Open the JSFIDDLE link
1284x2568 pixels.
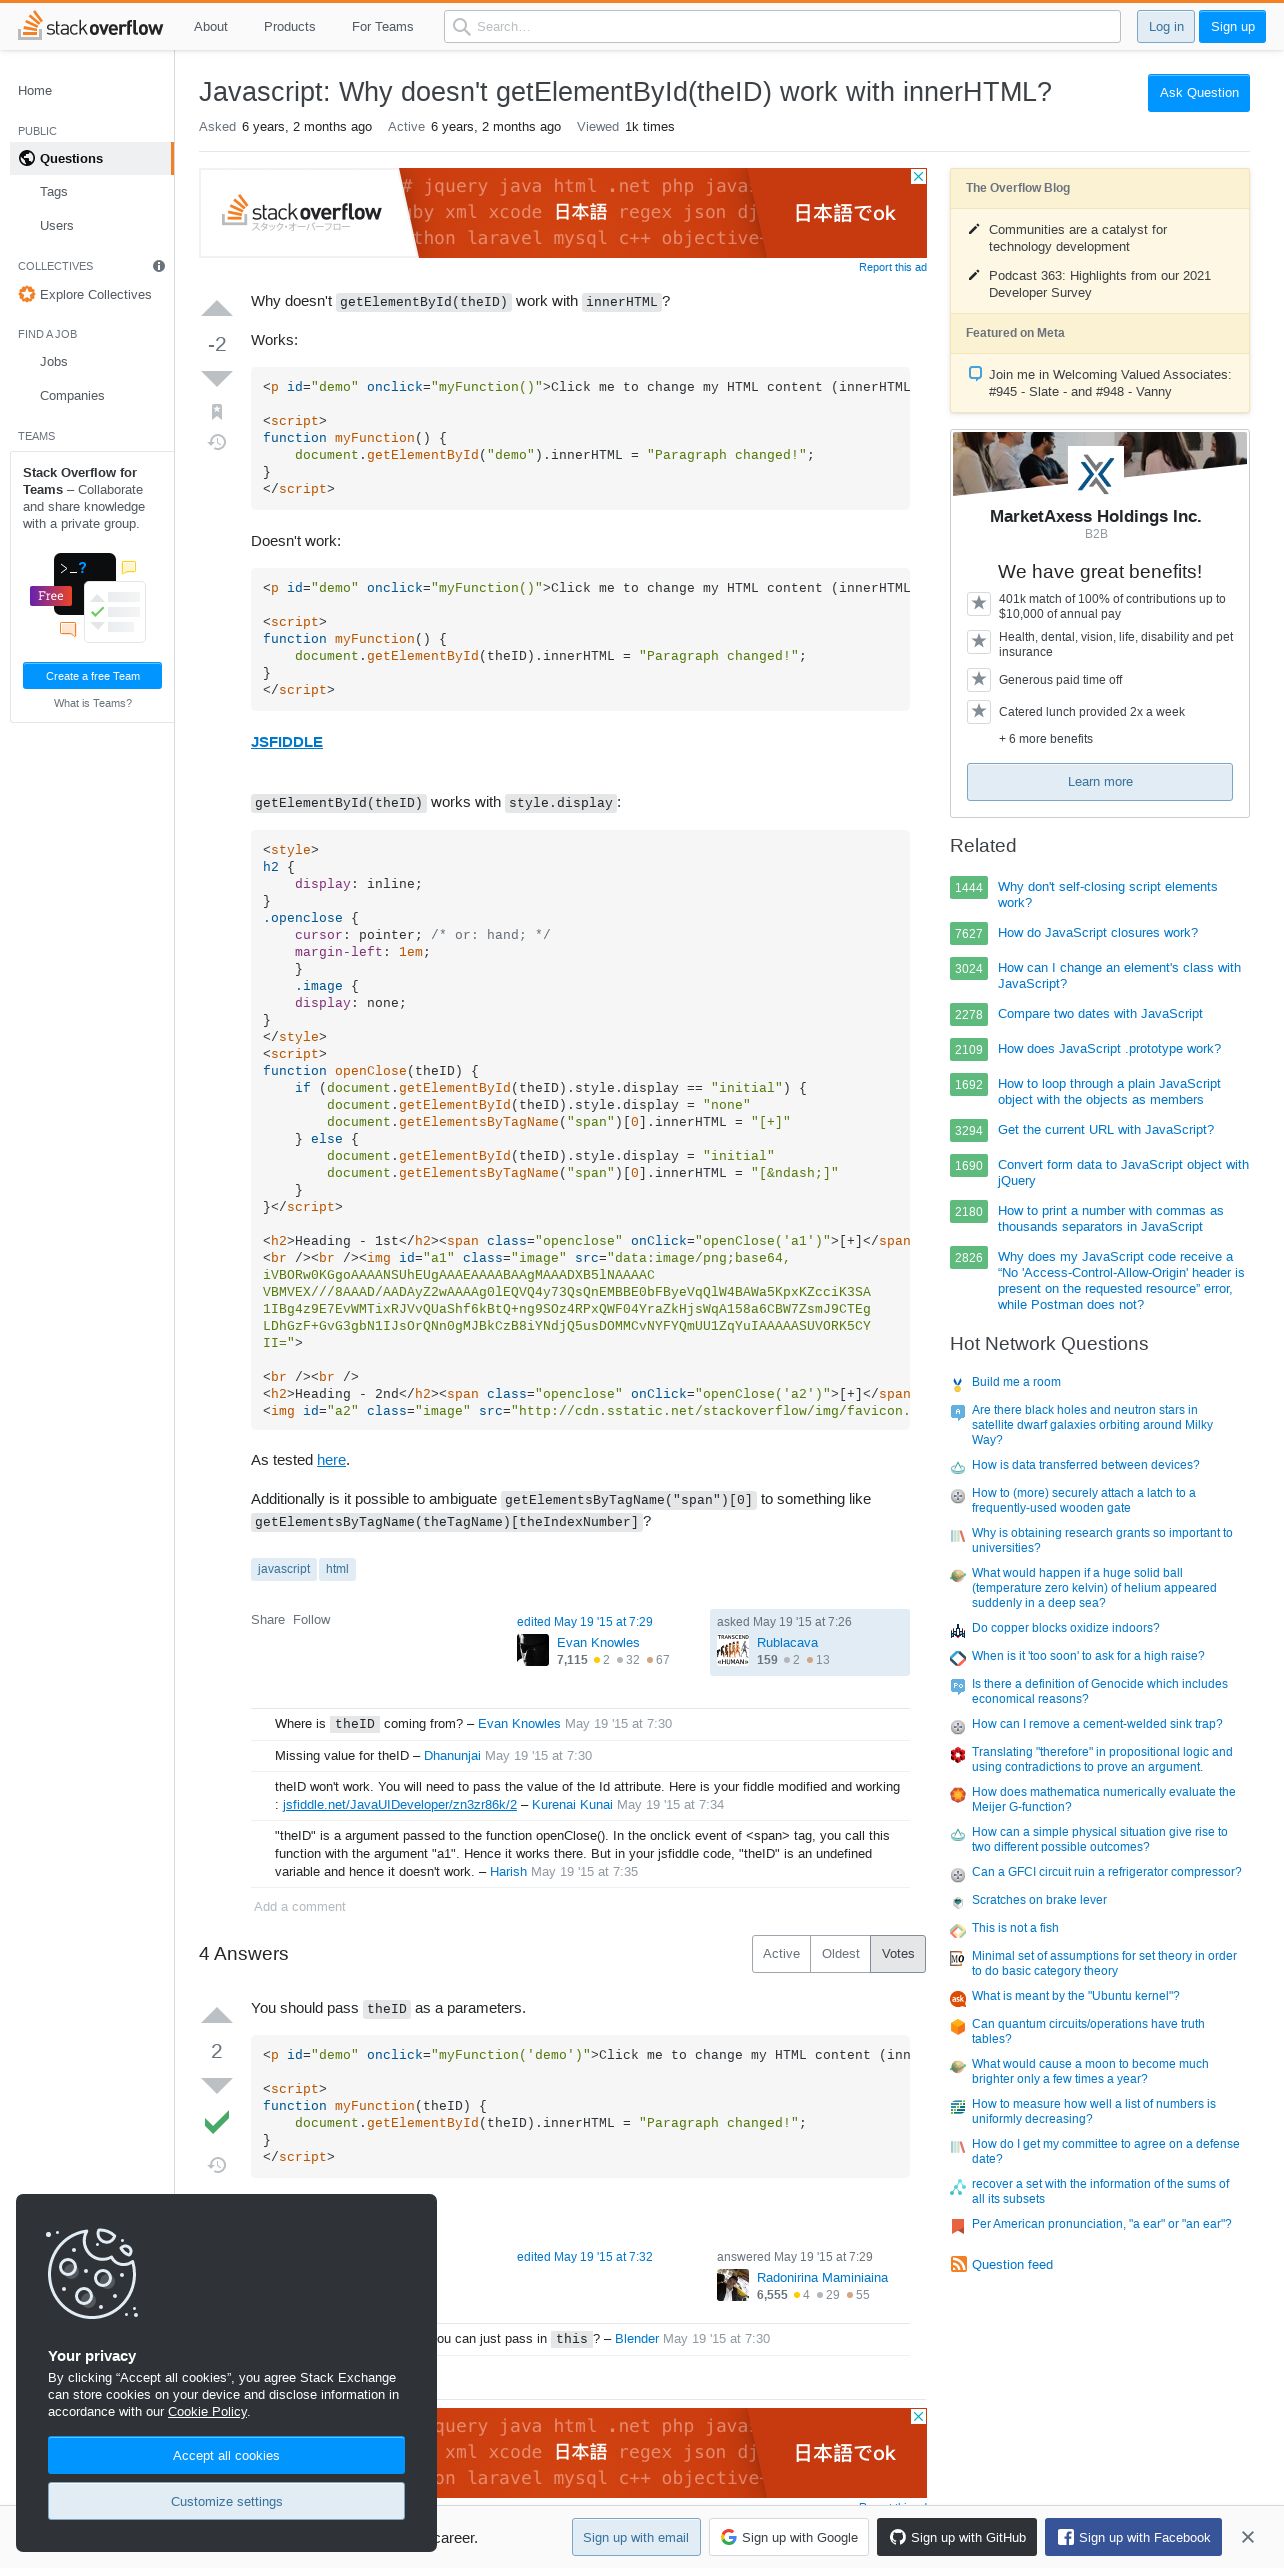[287, 742]
